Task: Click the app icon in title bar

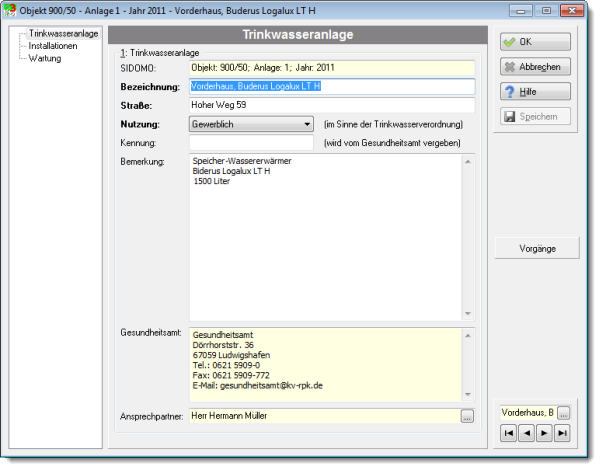Action: tap(9, 10)
